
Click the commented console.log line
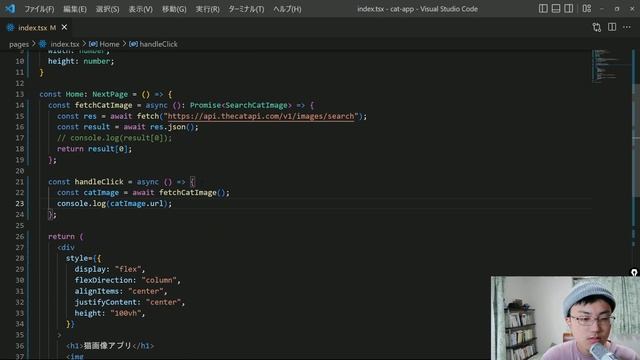click(114, 138)
